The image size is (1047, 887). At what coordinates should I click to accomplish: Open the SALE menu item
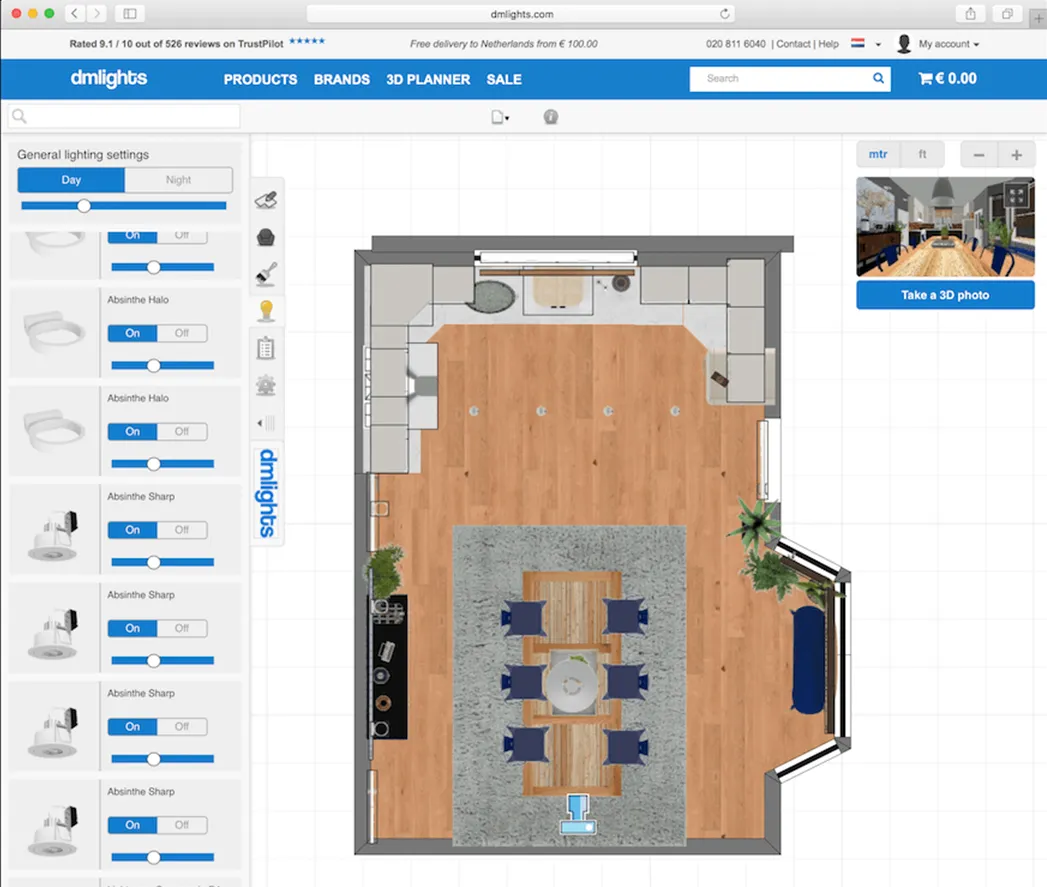(503, 79)
